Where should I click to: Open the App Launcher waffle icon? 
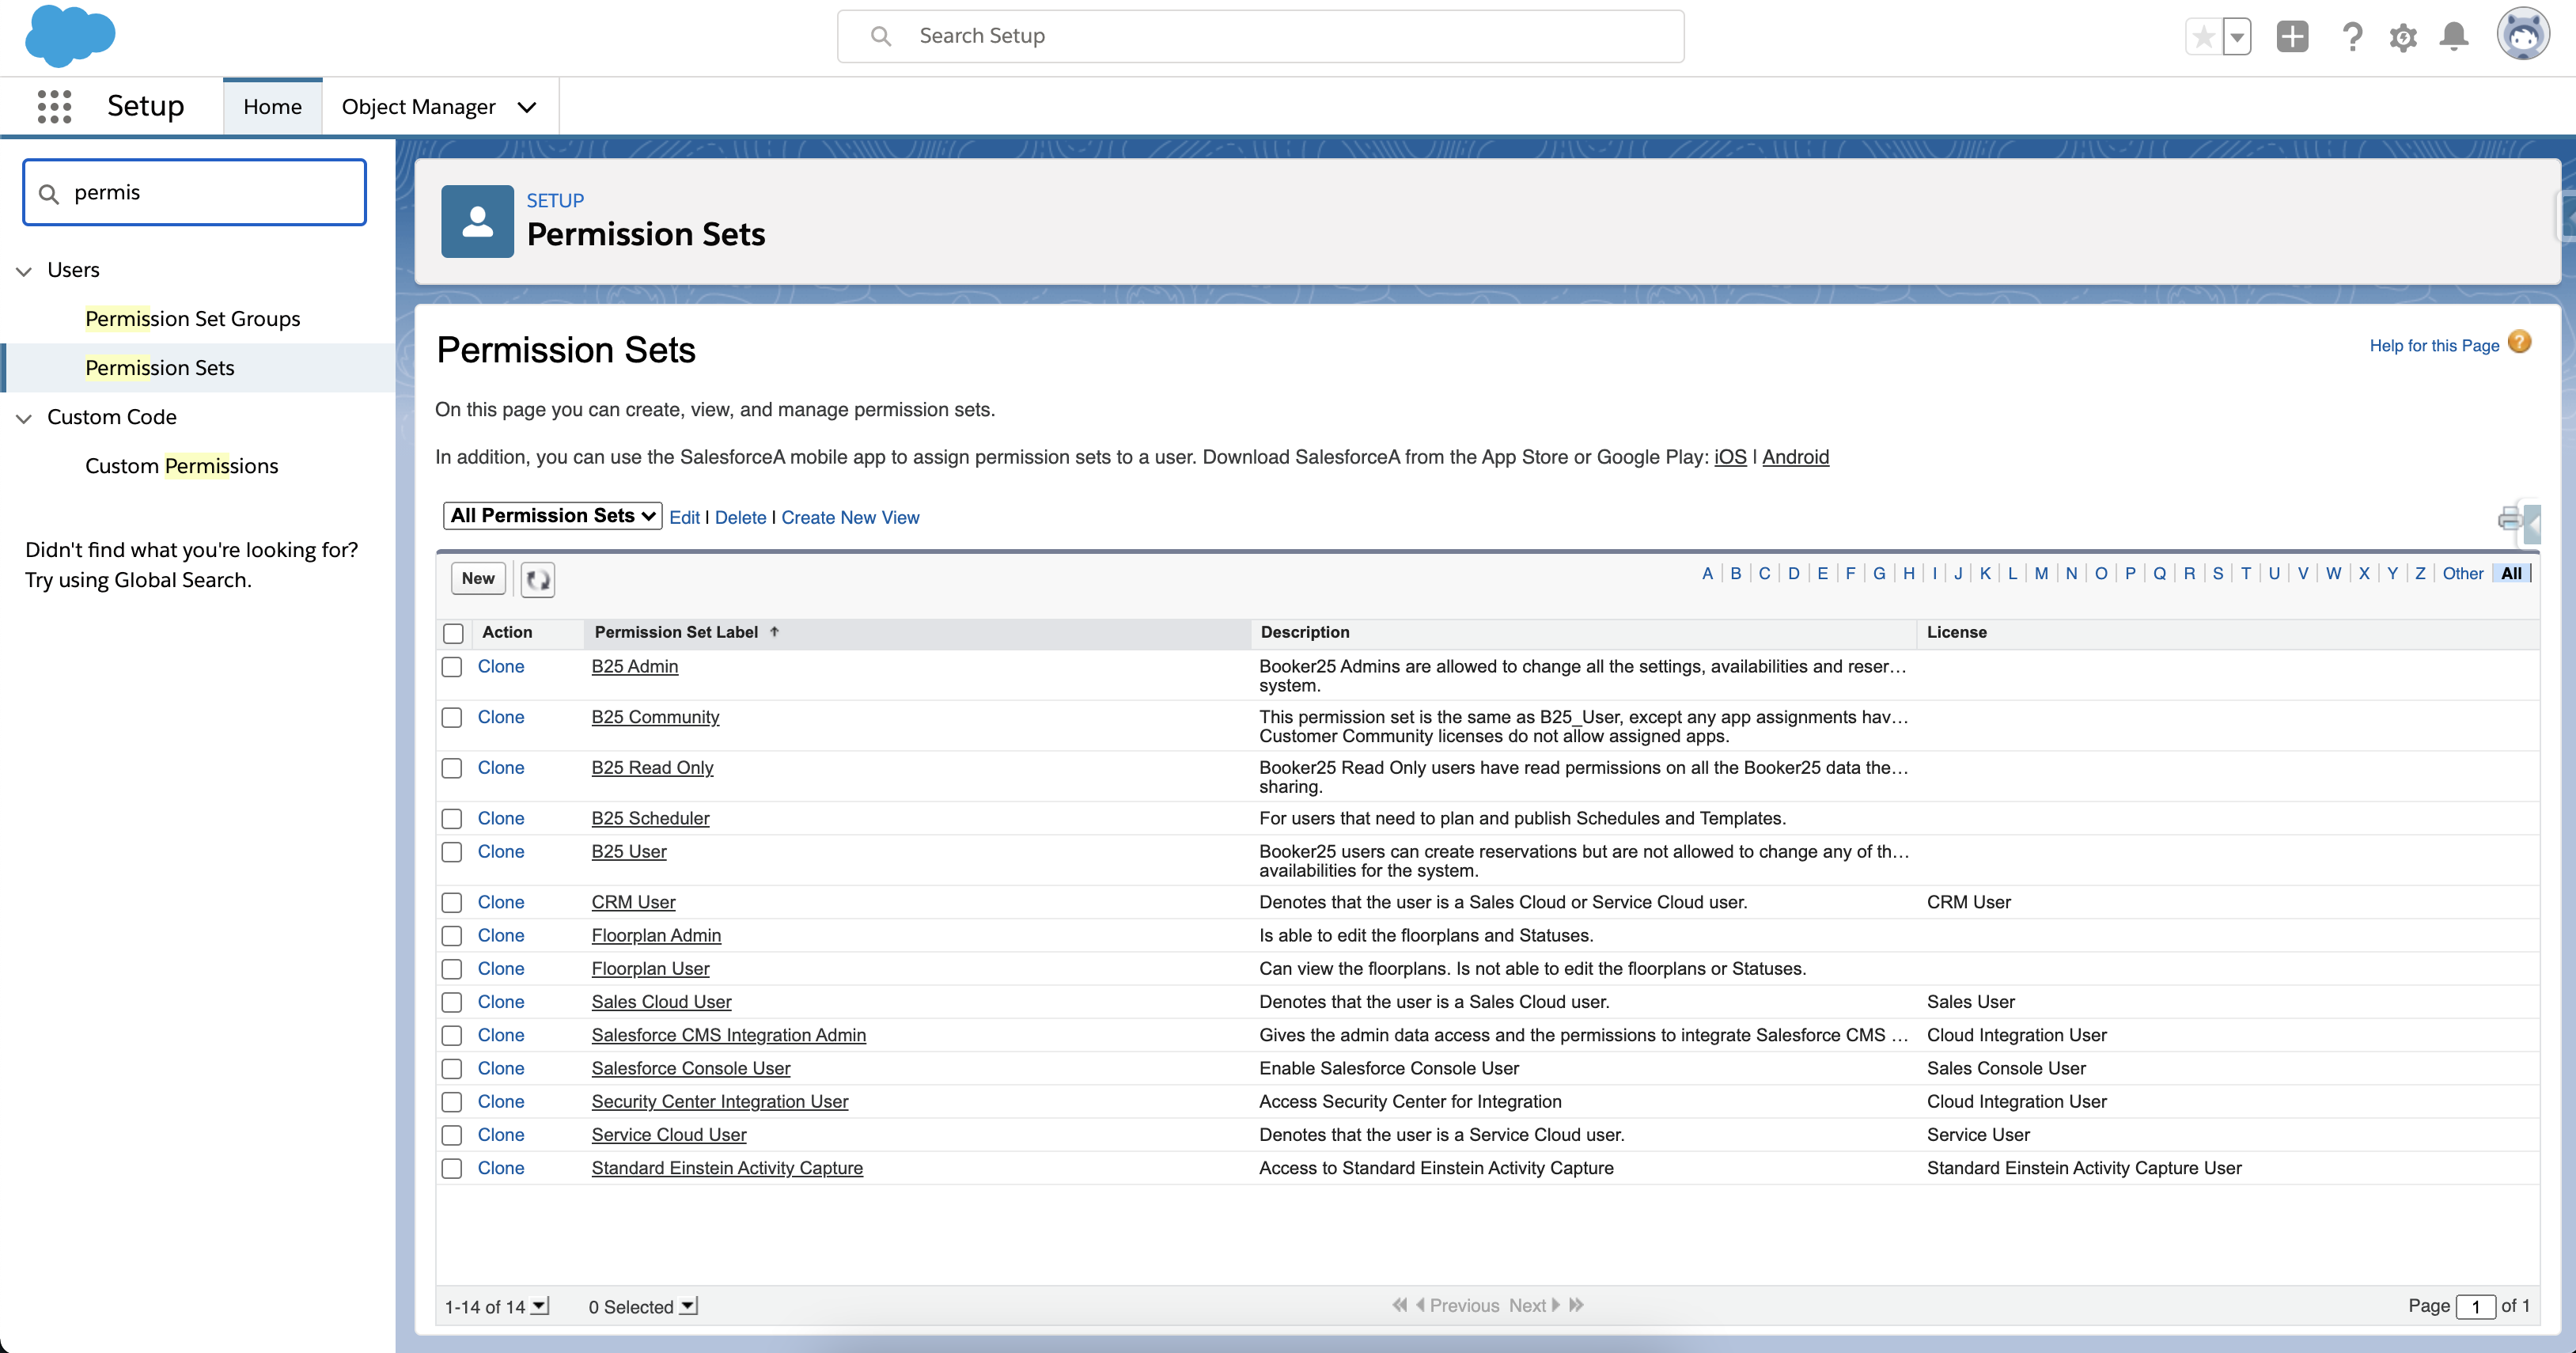[54, 106]
